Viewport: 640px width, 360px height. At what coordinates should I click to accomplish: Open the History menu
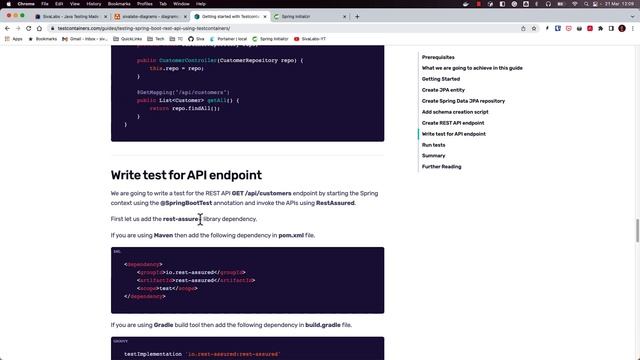click(93, 4)
